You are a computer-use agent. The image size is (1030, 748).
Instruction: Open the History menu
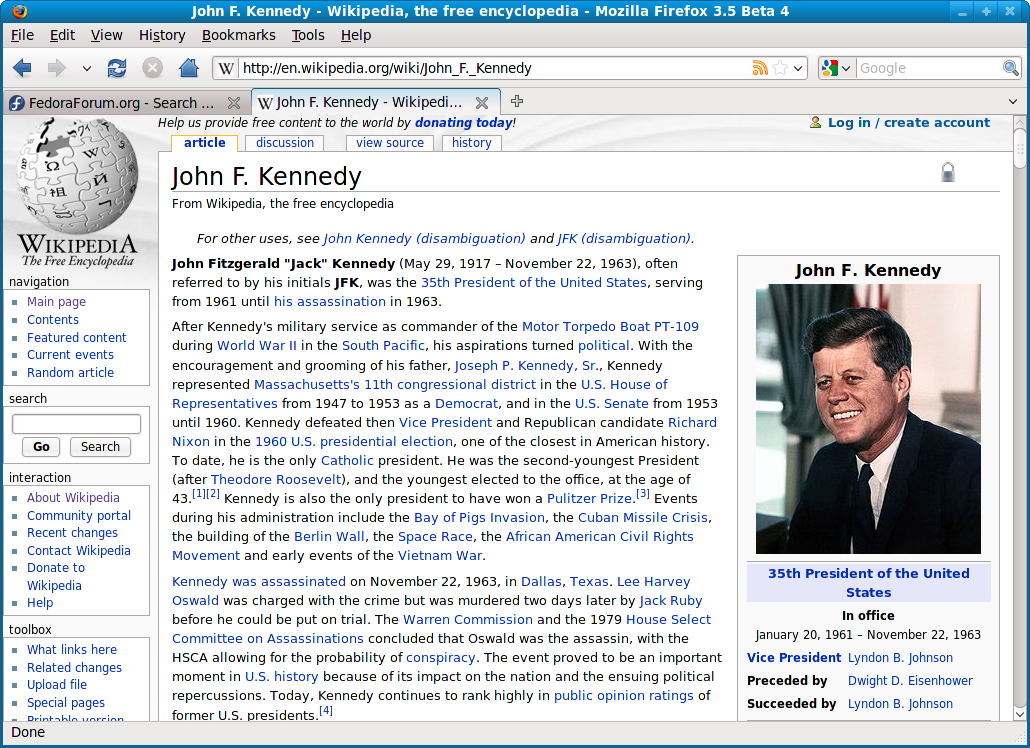(x=162, y=35)
